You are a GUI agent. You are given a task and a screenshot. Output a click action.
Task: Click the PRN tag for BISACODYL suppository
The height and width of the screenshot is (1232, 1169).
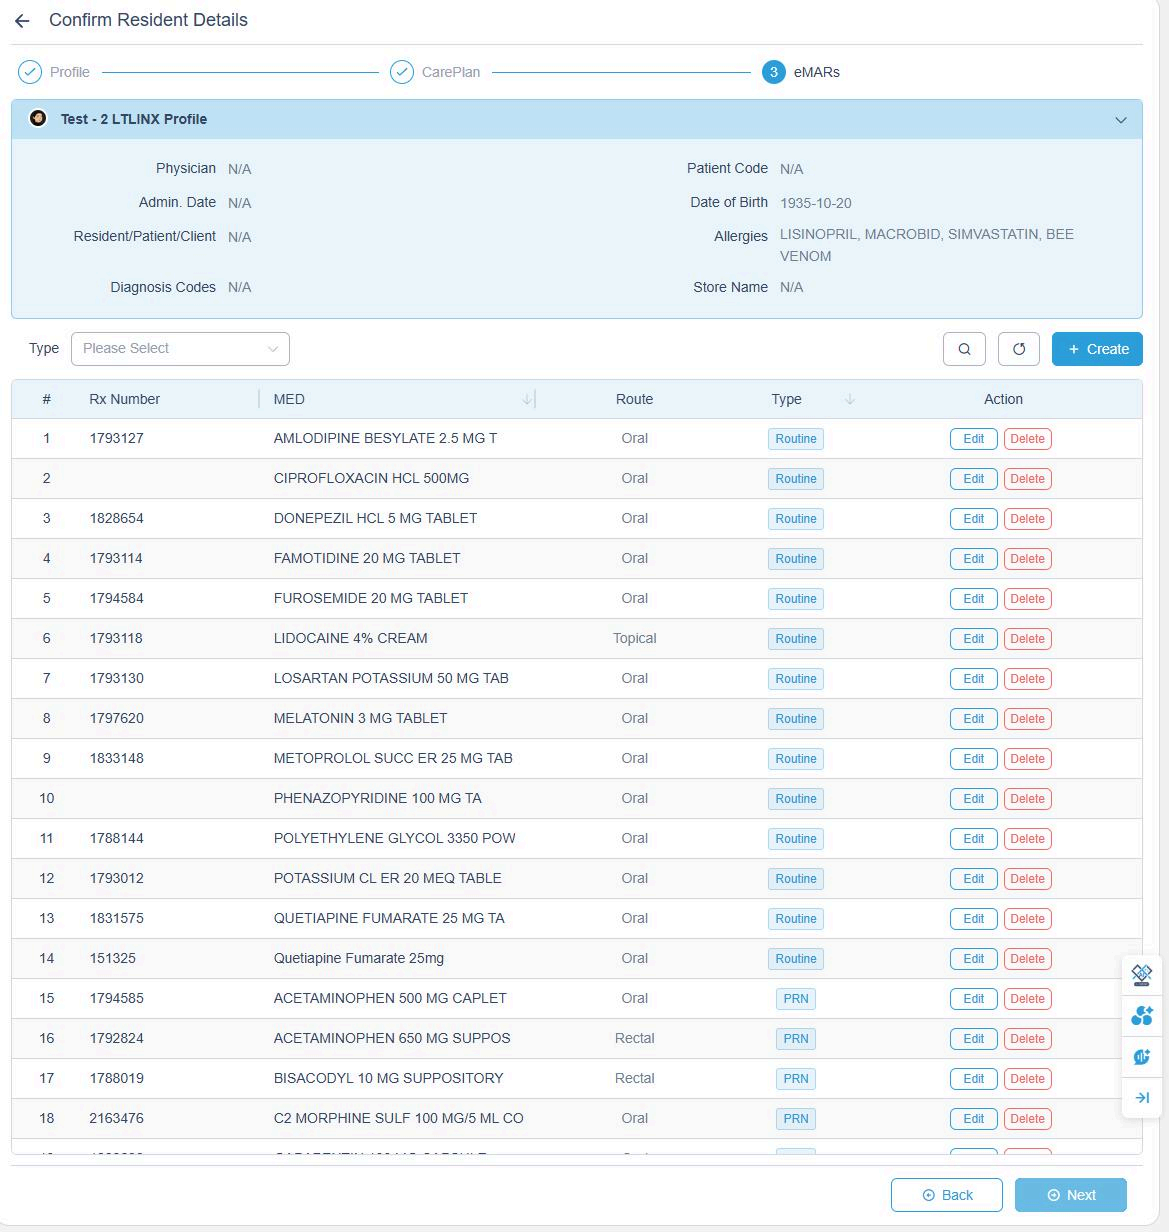point(796,1079)
